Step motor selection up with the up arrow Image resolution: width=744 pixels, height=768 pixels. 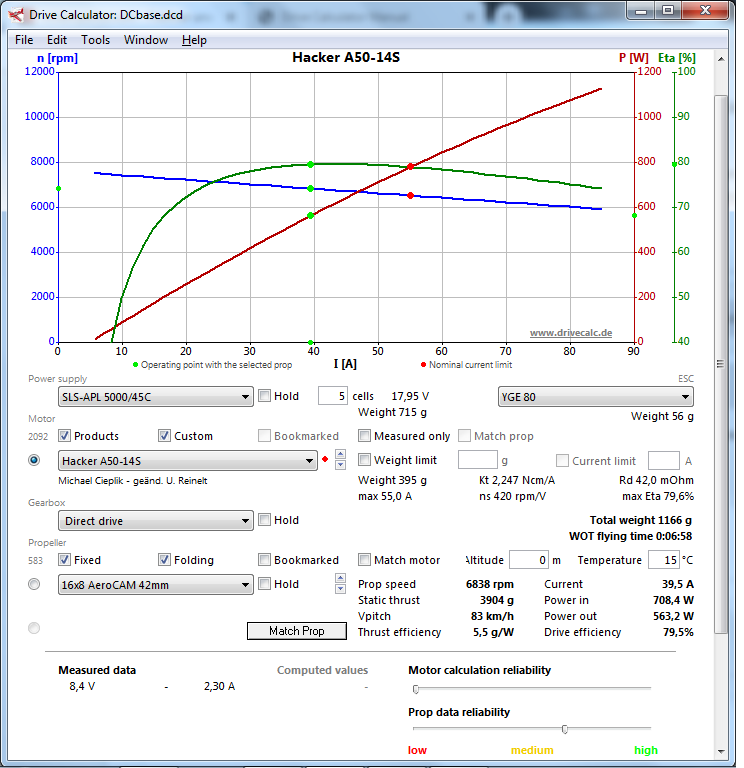(x=340, y=455)
